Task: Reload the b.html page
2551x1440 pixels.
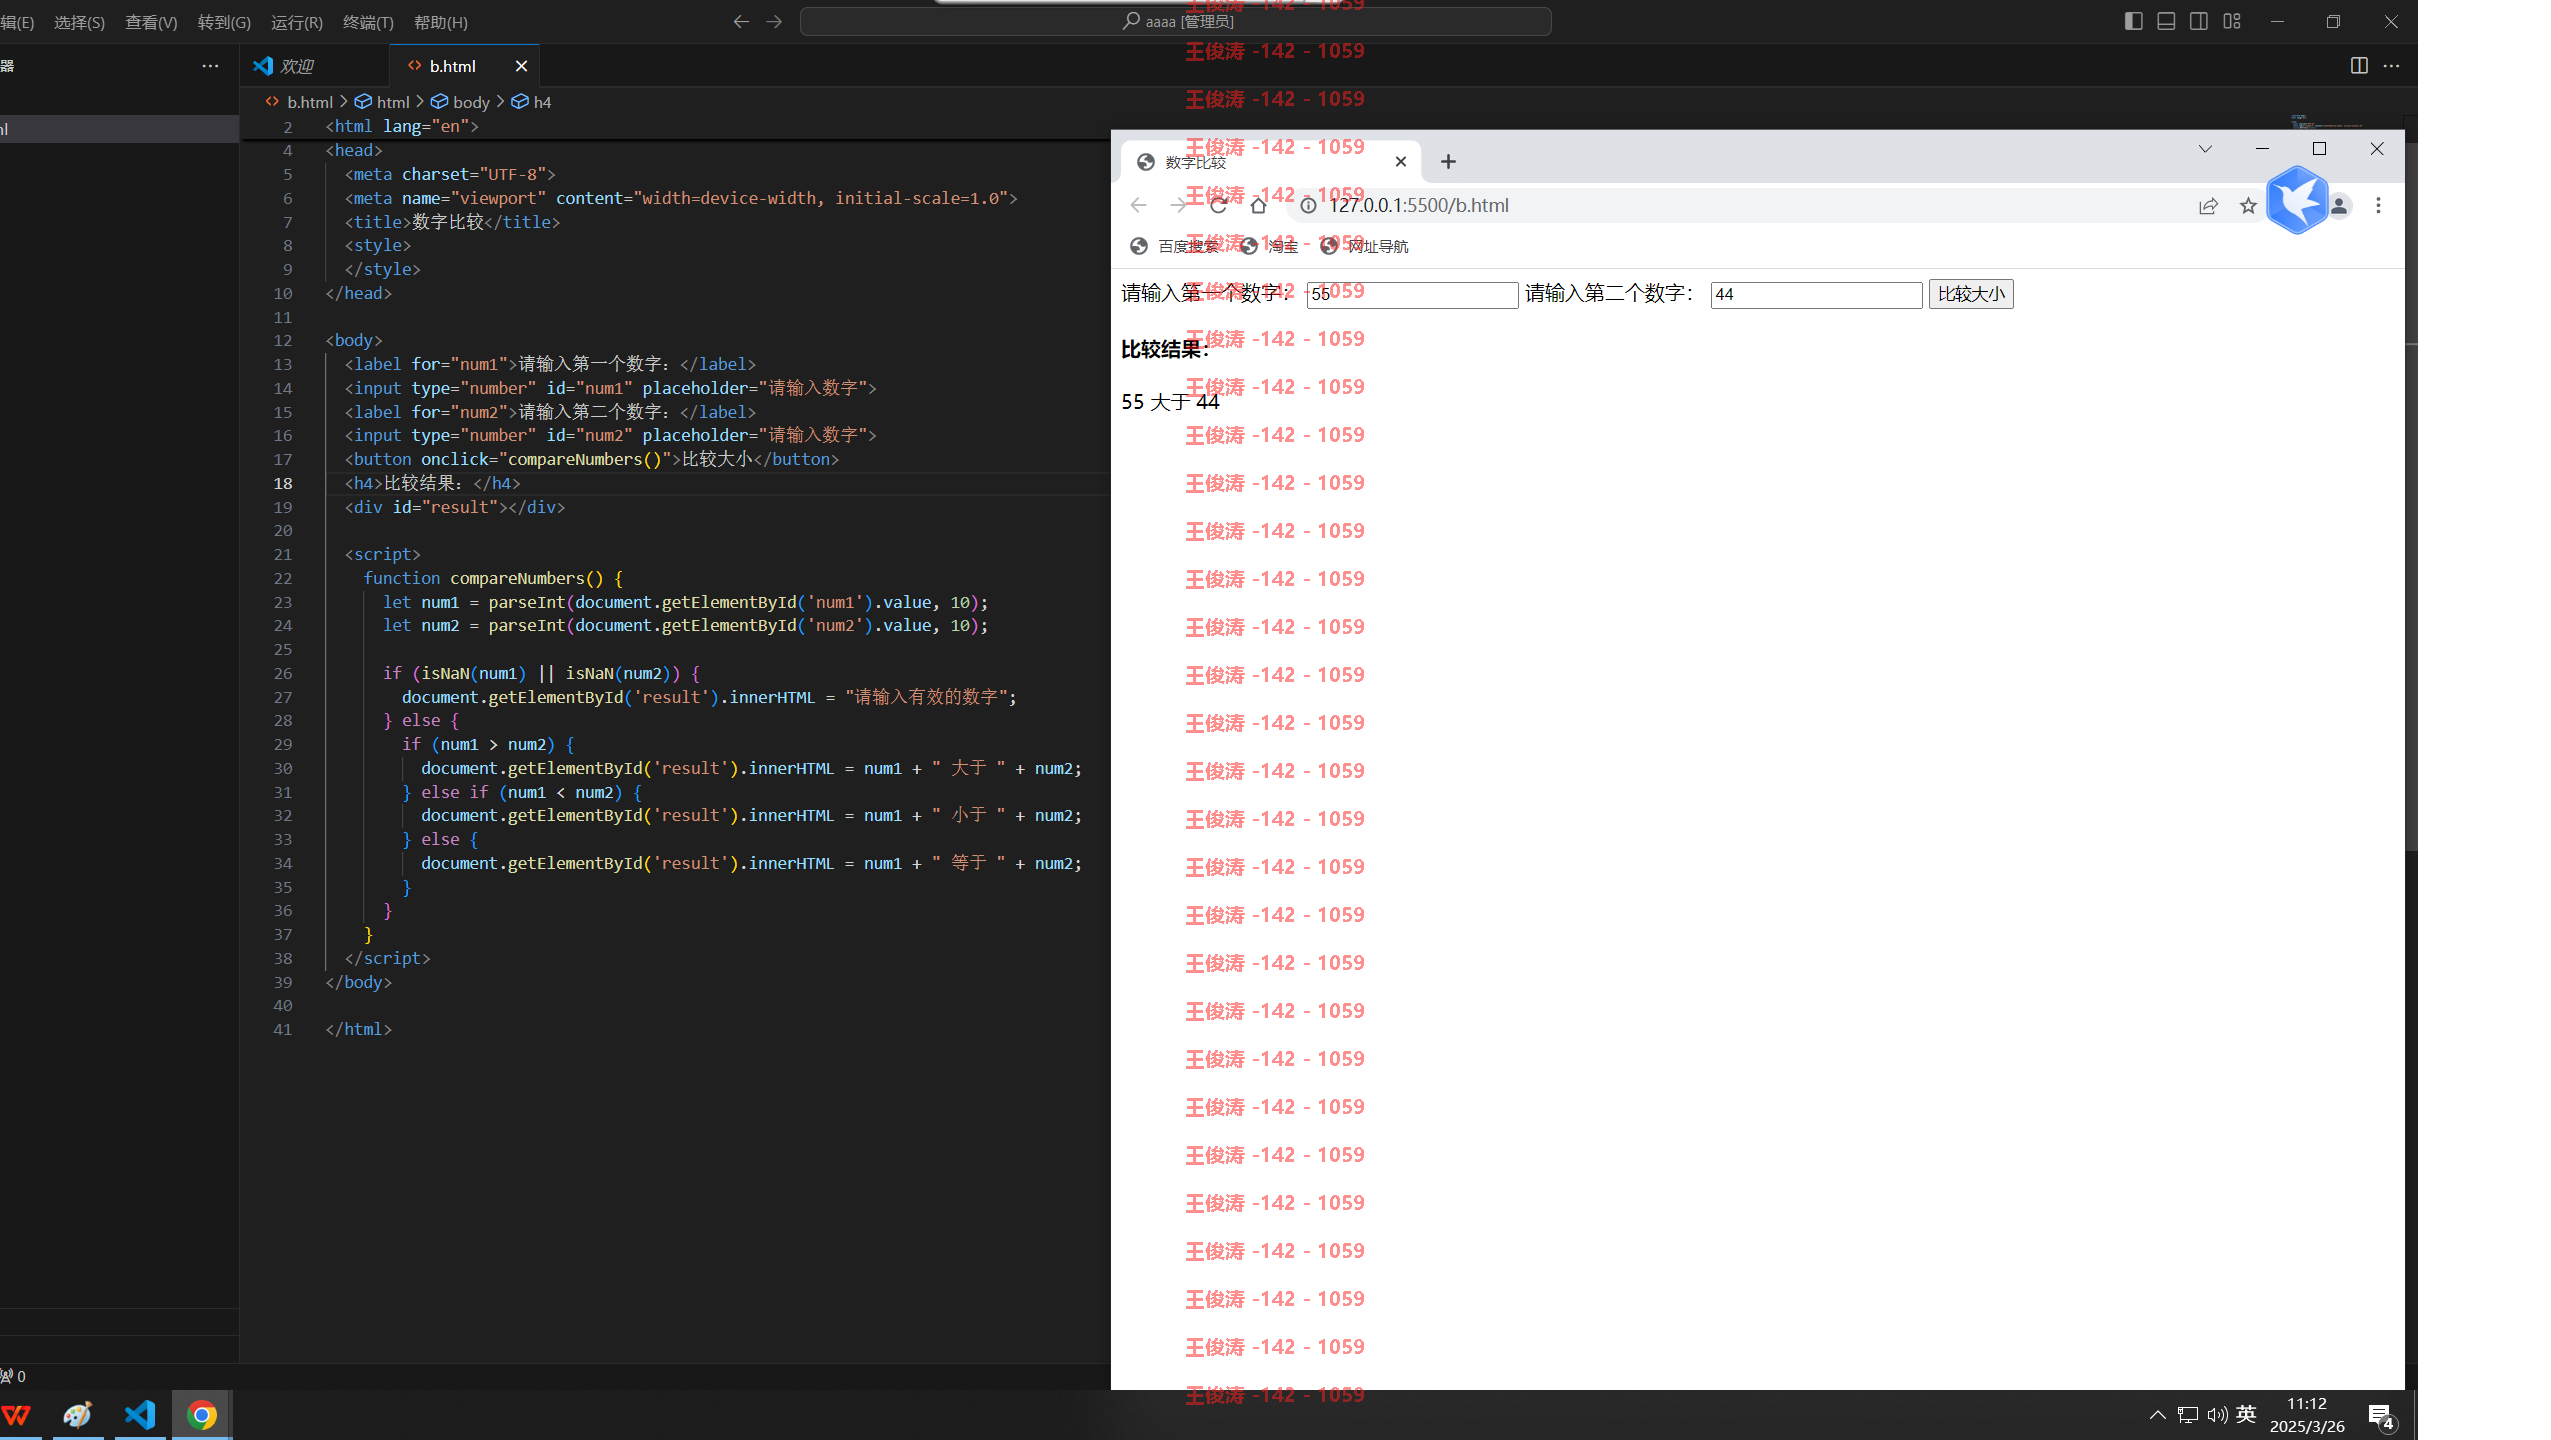Action: pyautogui.click(x=1218, y=205)
